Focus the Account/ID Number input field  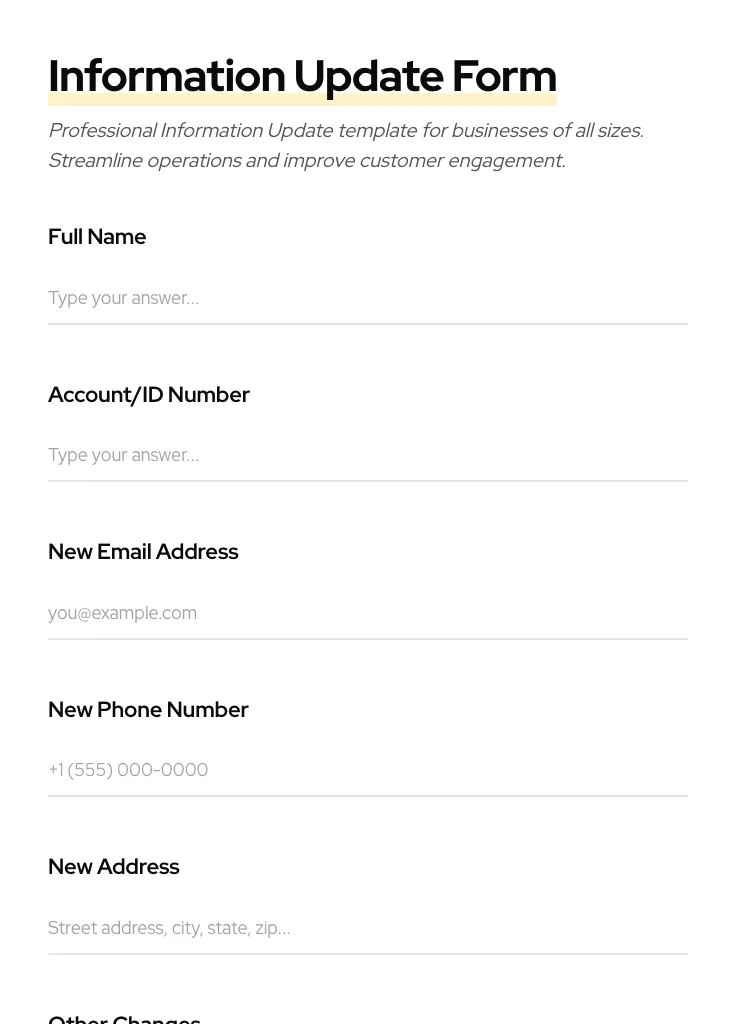367,455
